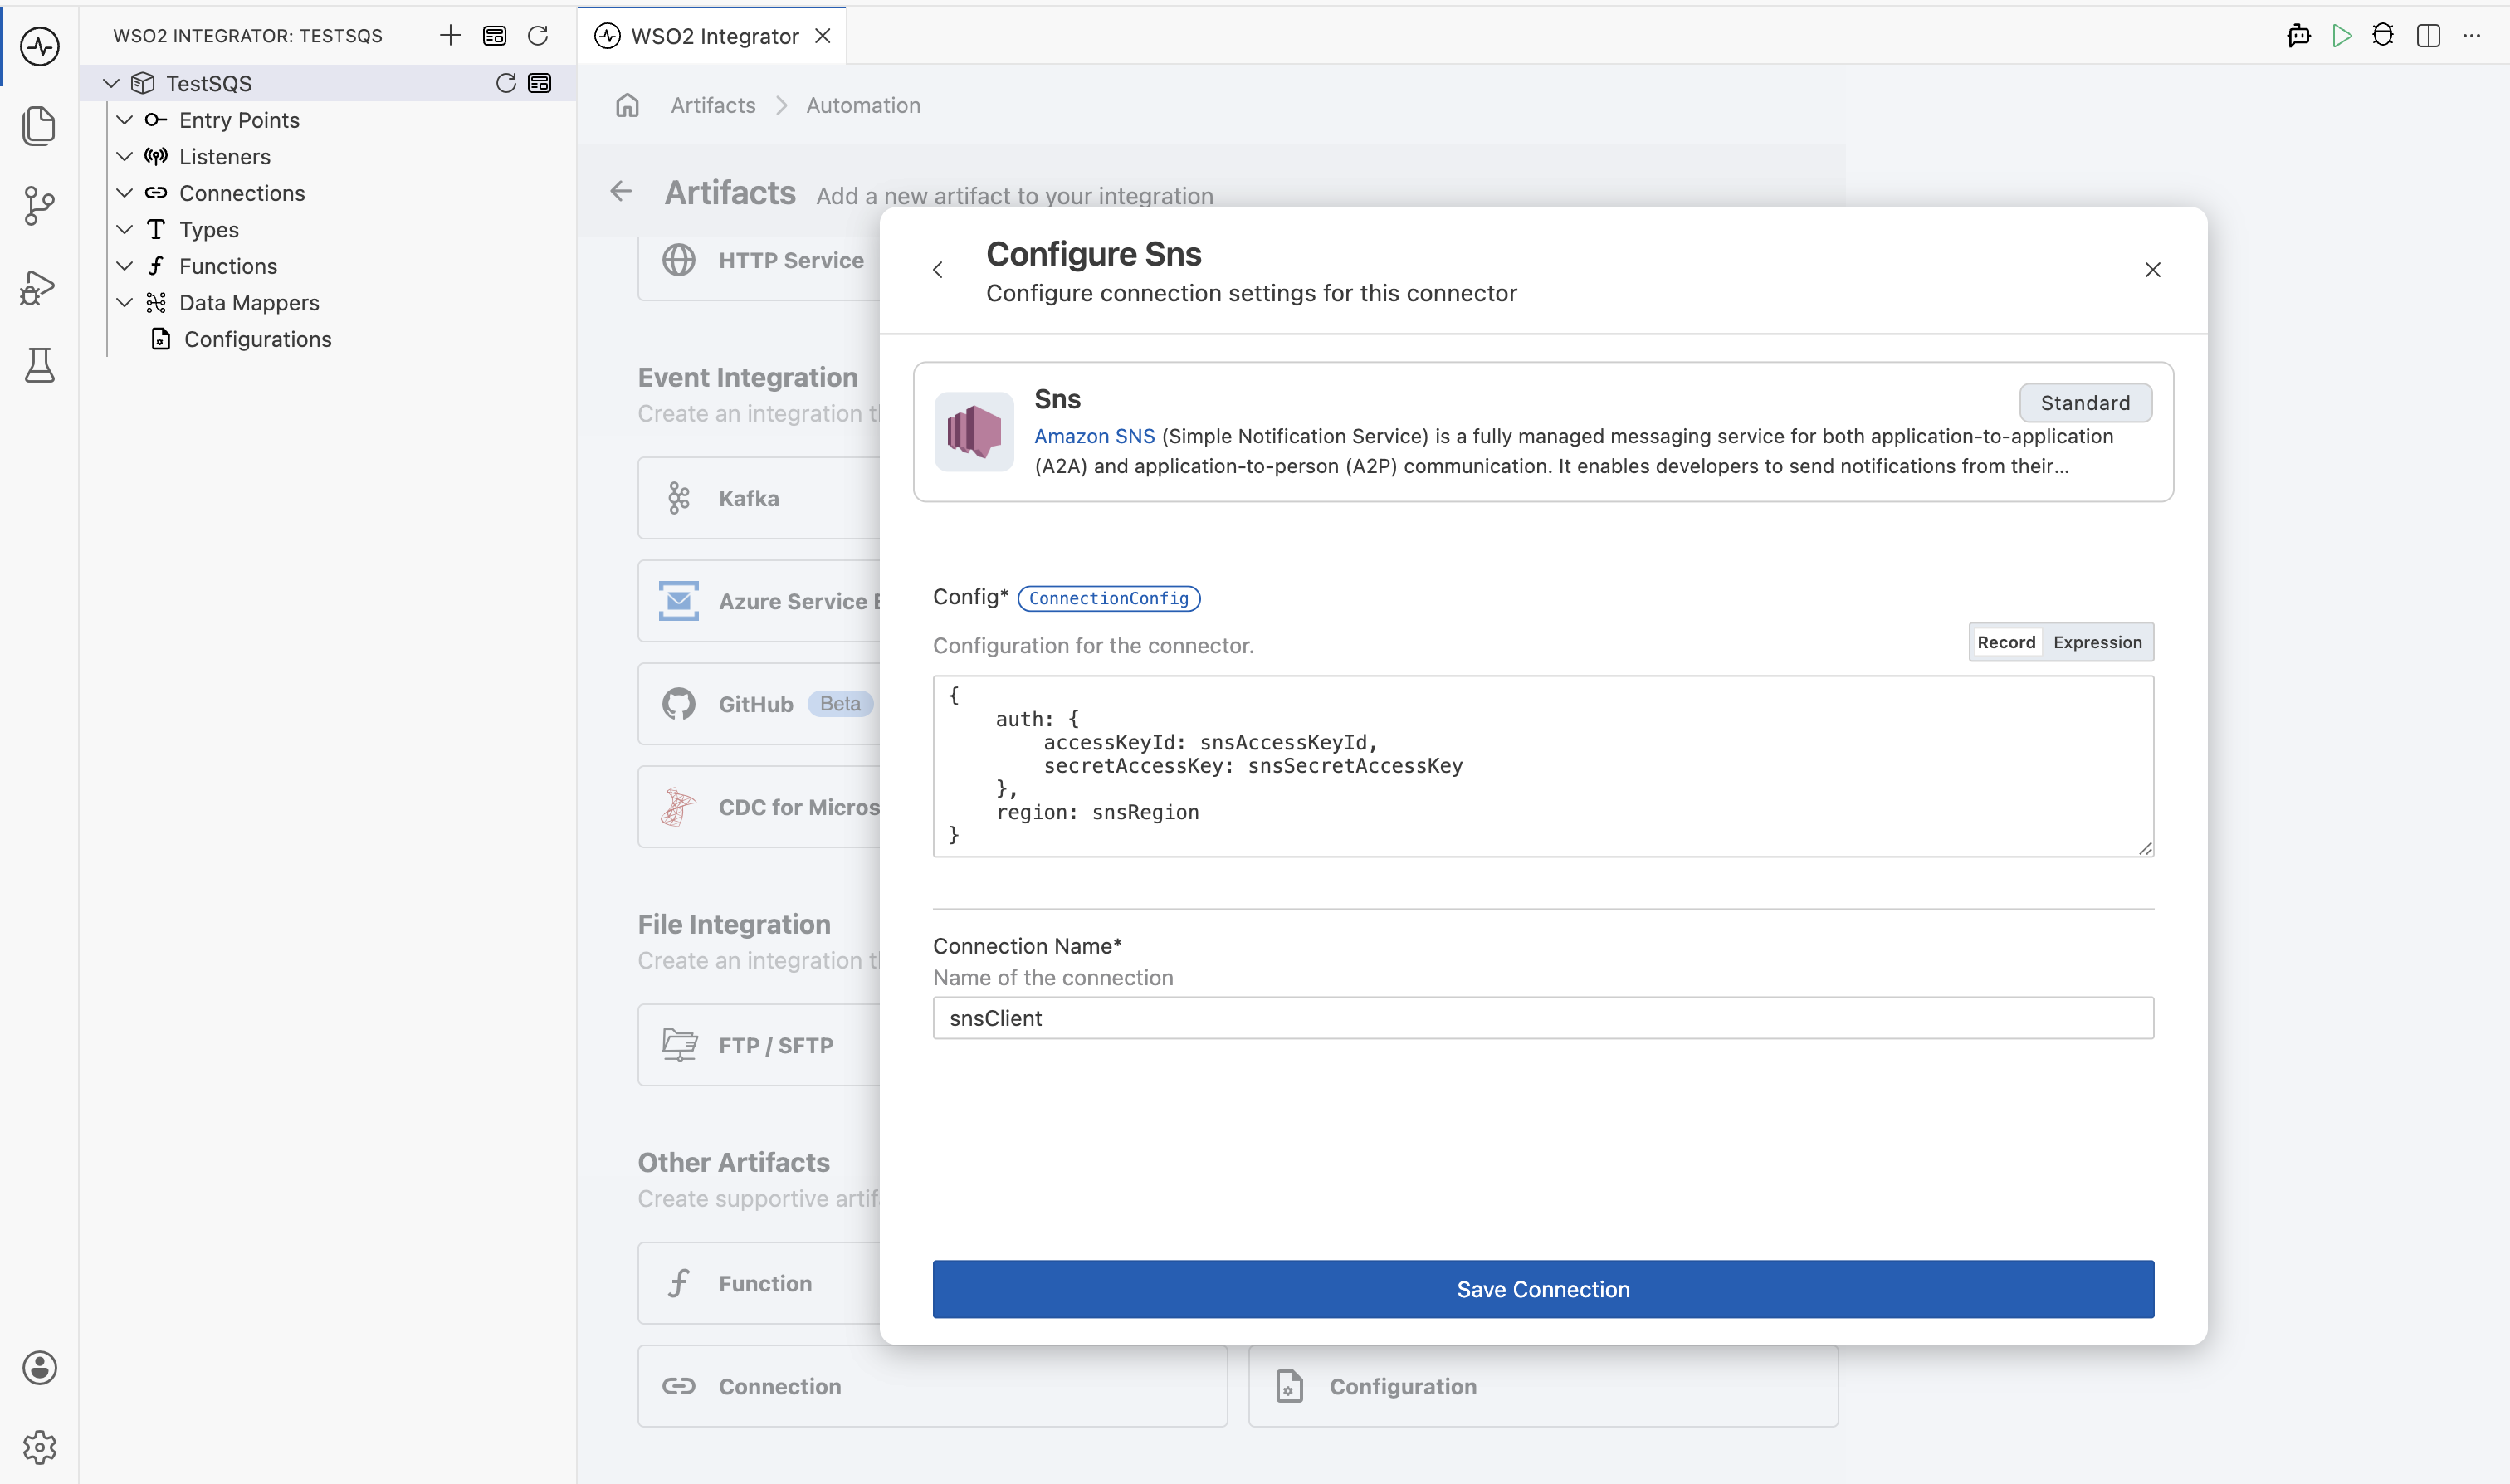Click the ConnectionConfig type badge
The image size is (2510, 1484).
(x=1108, y=598)
